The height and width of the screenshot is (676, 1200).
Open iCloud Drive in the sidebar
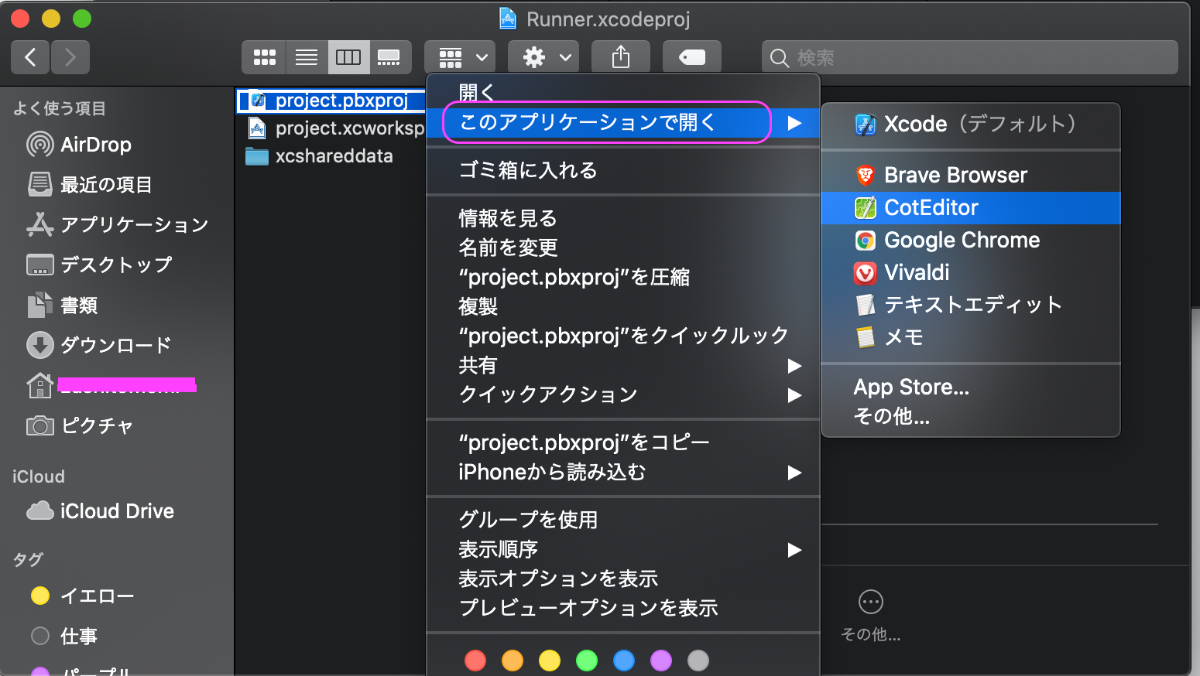click(x=100, y=511)
